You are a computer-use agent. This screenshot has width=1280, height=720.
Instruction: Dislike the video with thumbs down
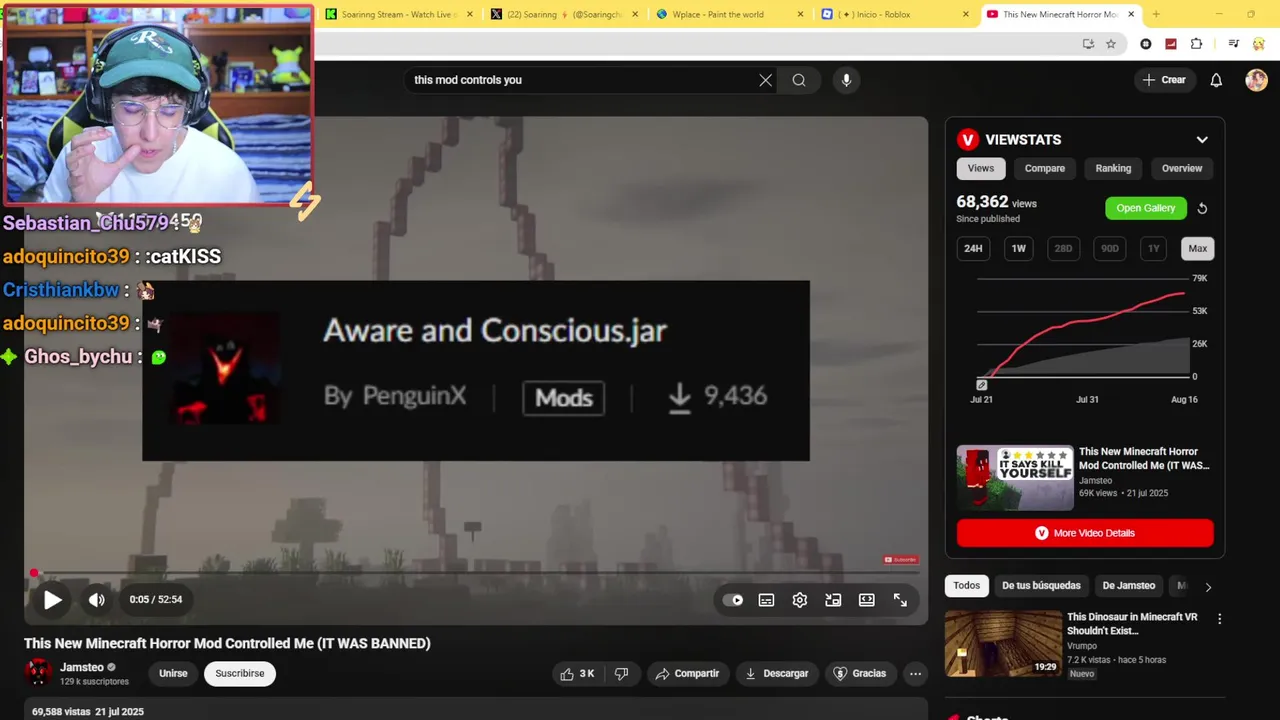pyautogui.click(x=622, y=674)
